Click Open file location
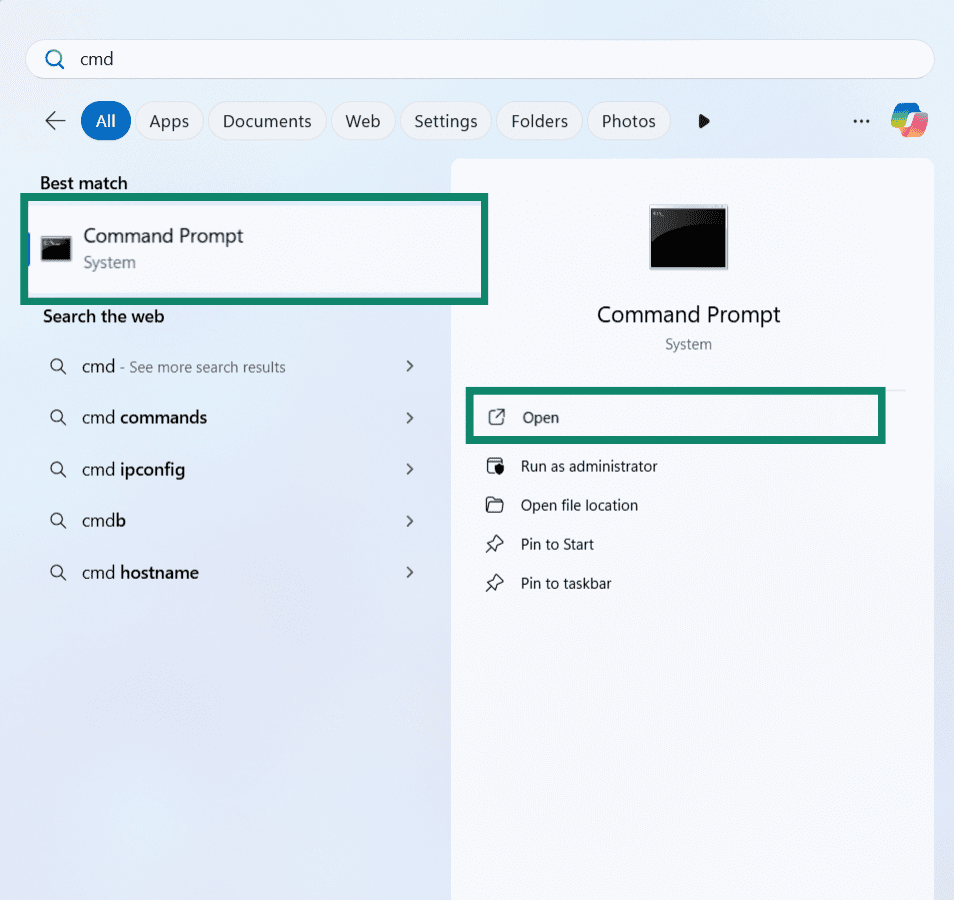954x900 pixels. pos(578,505)
